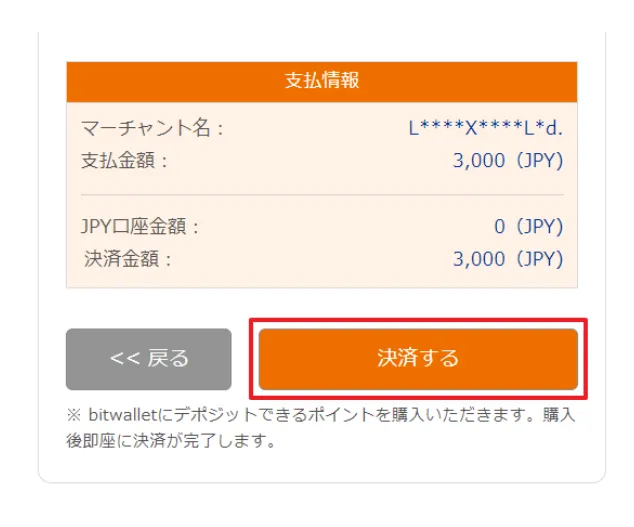634x527 pixels.
Task: Go back with the << 戻る button
Action: [x=149, y=358]
